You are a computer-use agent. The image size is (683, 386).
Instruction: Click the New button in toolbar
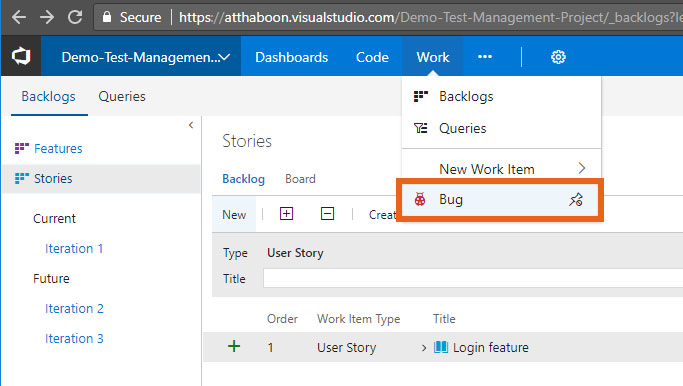coord(234,214)
